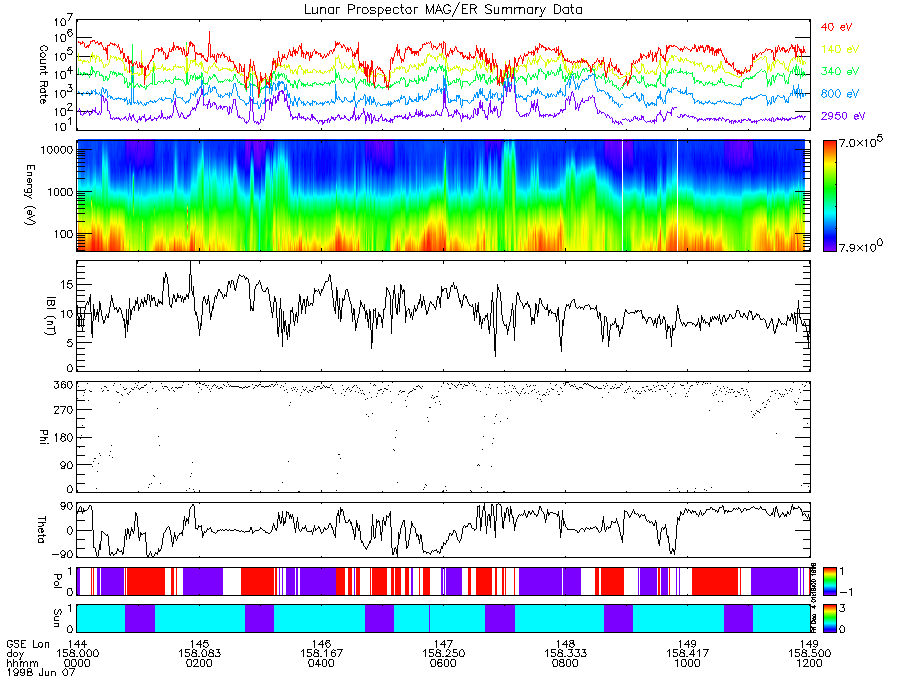Click the time tick label '1200'
The width and height of the screenshot is (900, 700).
click(809, 663)
